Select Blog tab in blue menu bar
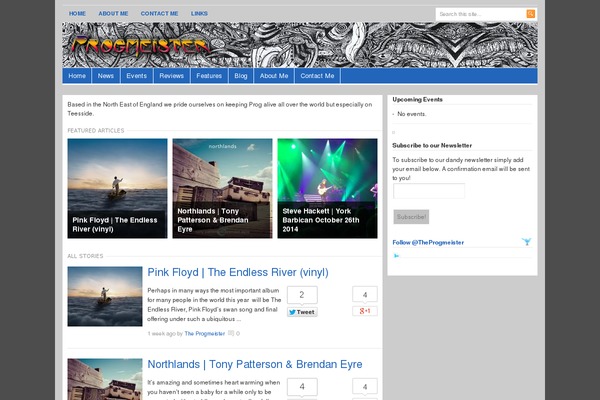 coord(241,76)
